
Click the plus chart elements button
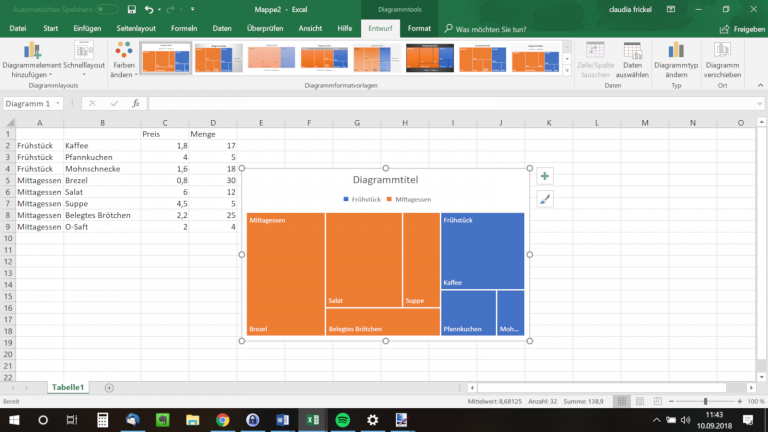pyautogui.click(x=545, y=176)
